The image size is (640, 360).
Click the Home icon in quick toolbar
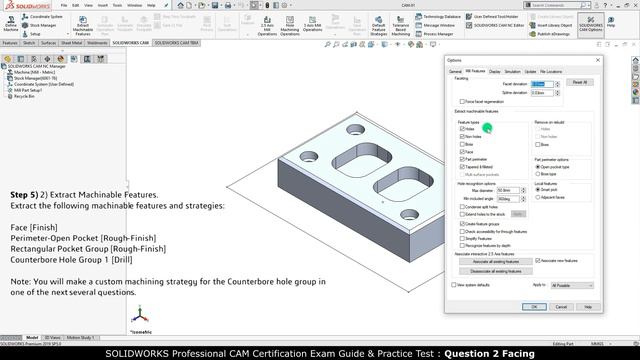(x=180, y=5)
